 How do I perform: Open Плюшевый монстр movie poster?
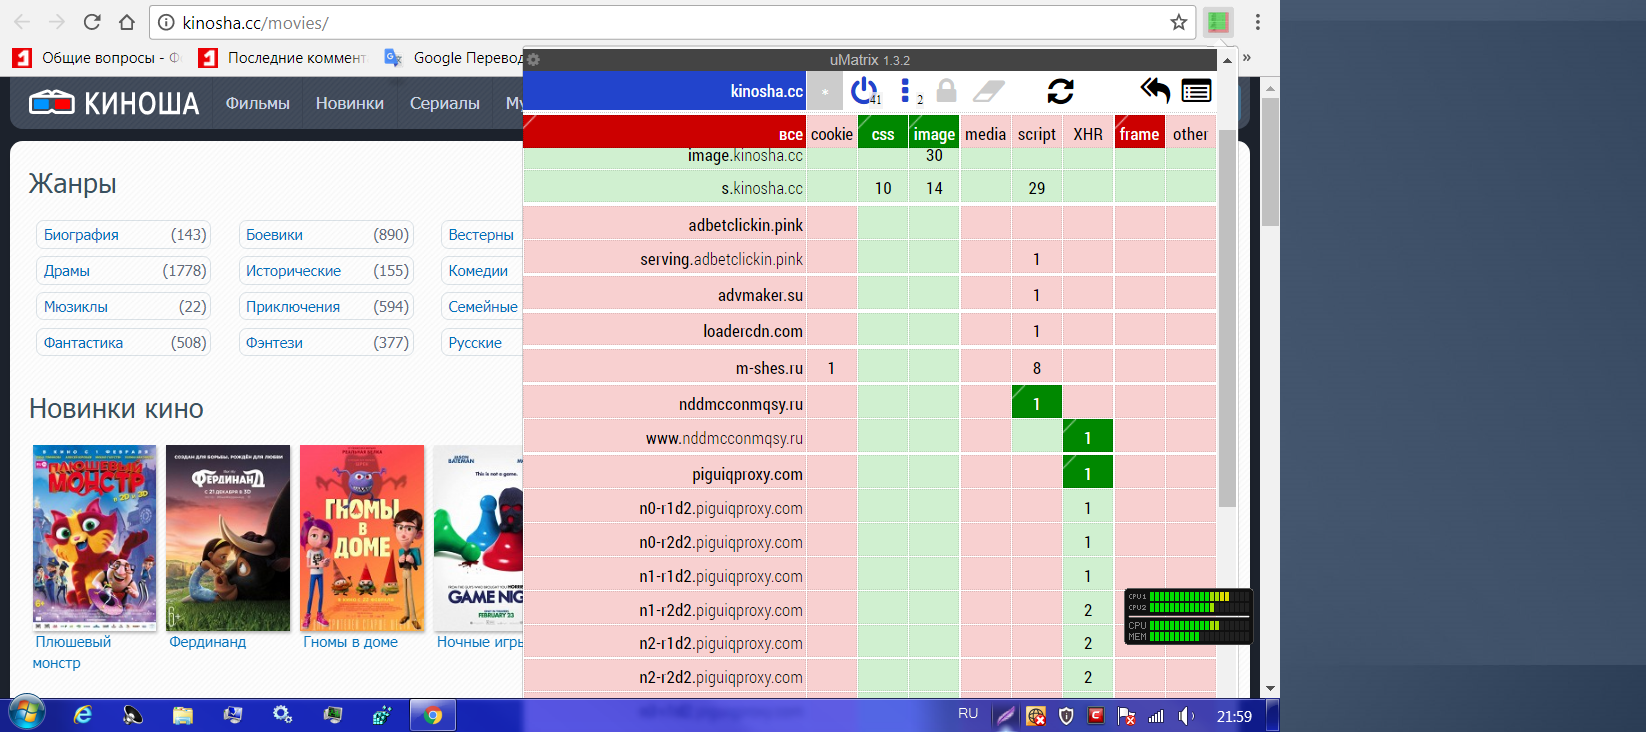[x=94, y=538]
